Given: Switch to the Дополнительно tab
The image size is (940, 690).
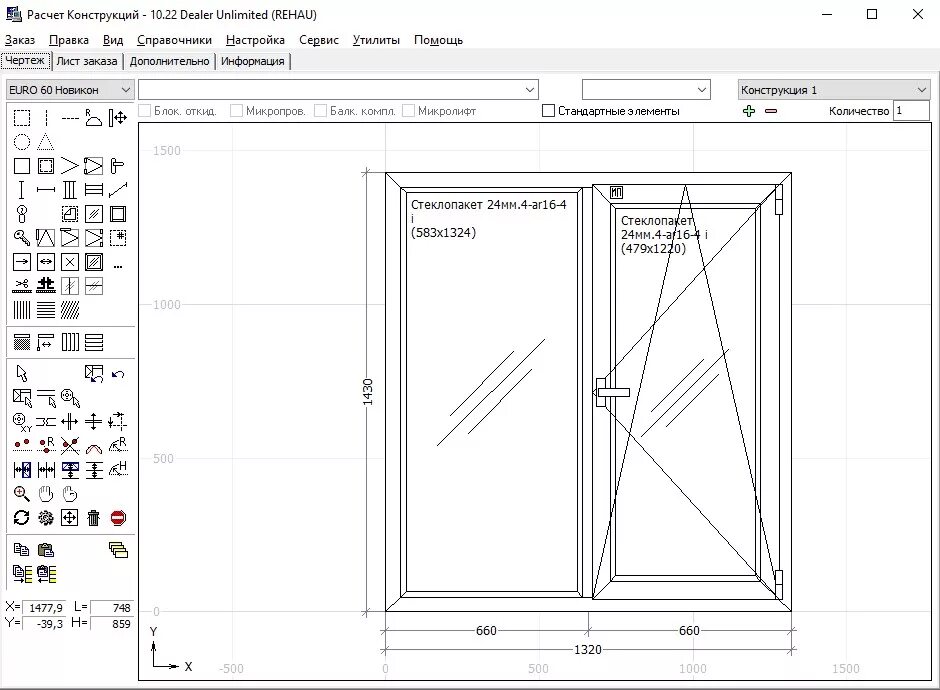Looking at the screenshot, I should 170,61.
